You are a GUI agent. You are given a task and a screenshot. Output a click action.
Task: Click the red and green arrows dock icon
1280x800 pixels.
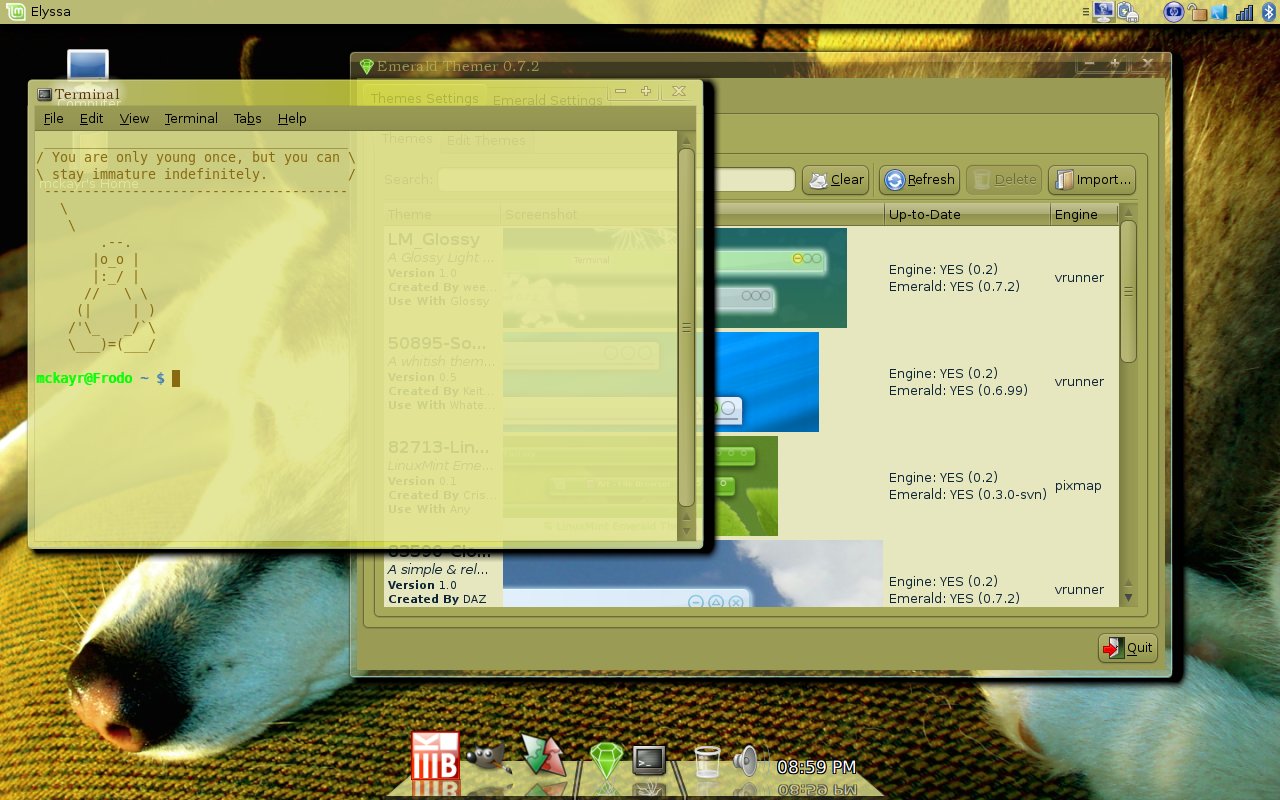tap(543, 755)
